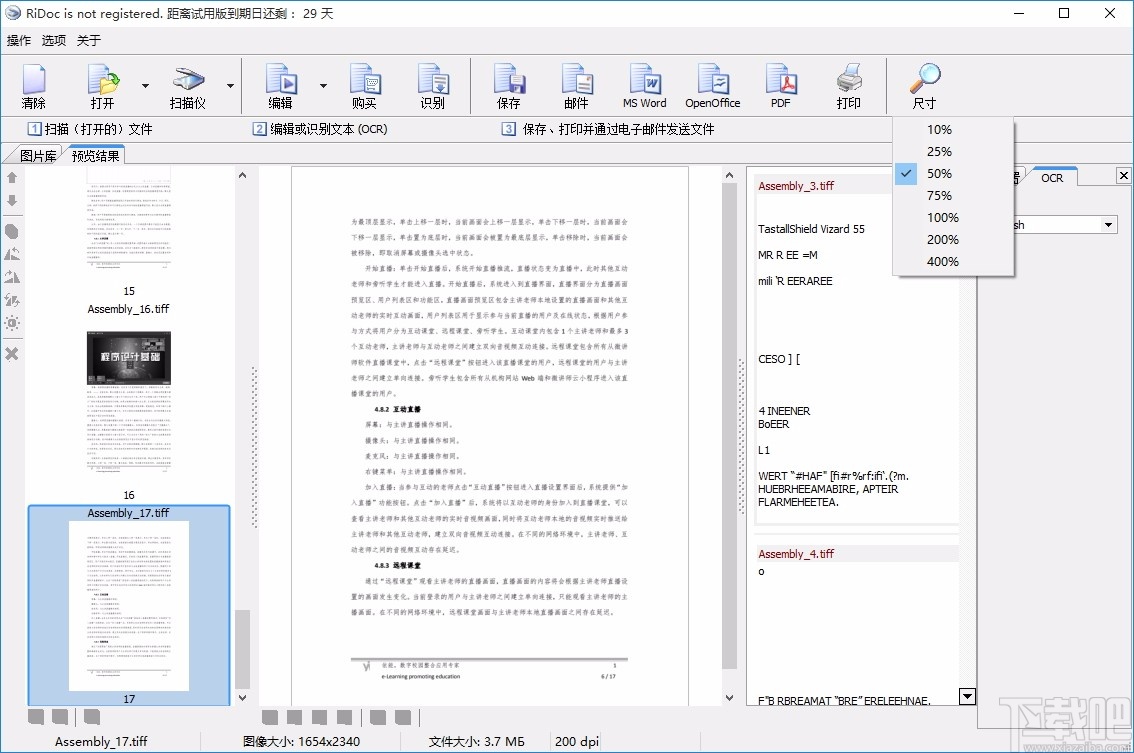Viewport: 1134px width, 753px height.
Task: Expand the 打开 (Open) dropdown arrow
Action: pyautogui.click(x=145, y=86)
